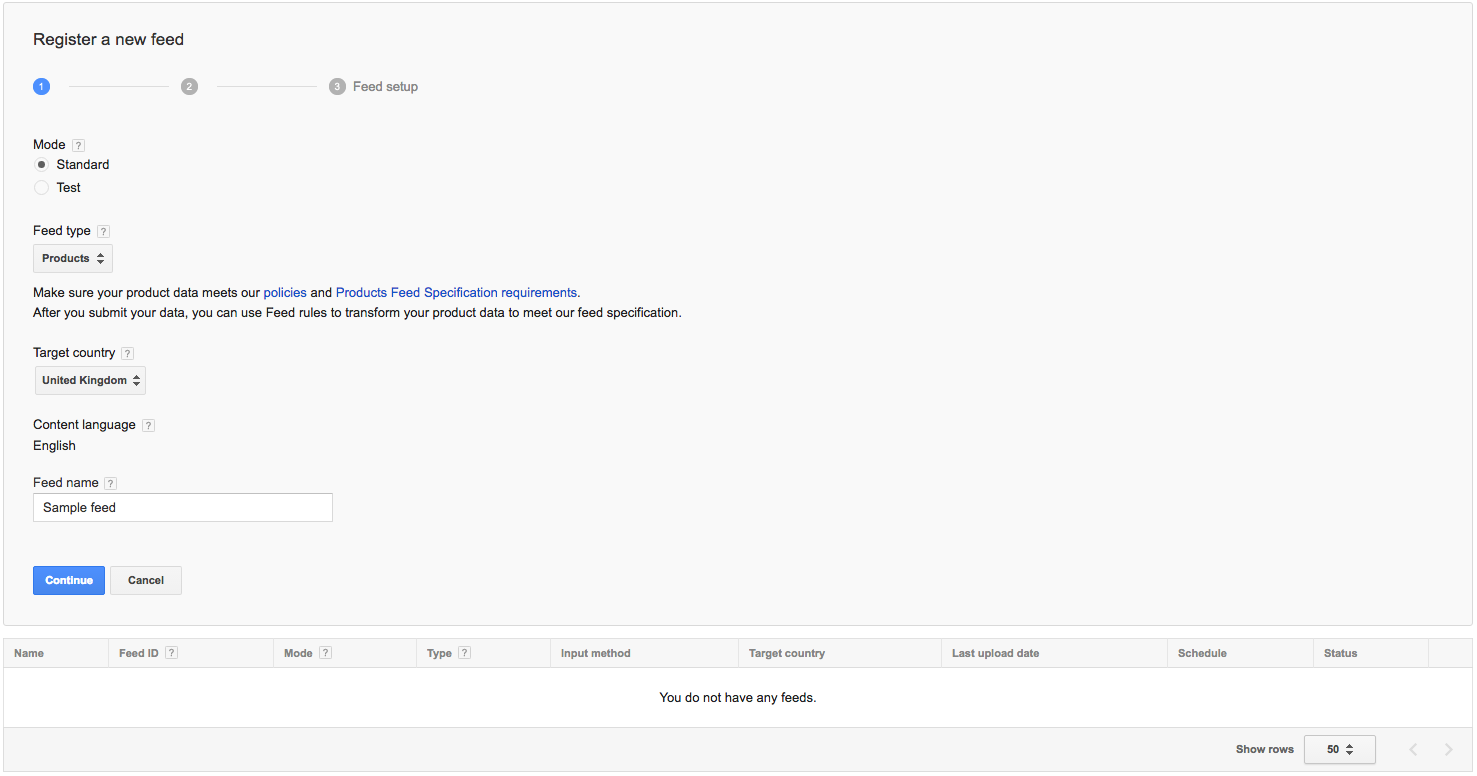
Task: Click Content language help icon
Action: pyautogui.click(x=148, y=425)
